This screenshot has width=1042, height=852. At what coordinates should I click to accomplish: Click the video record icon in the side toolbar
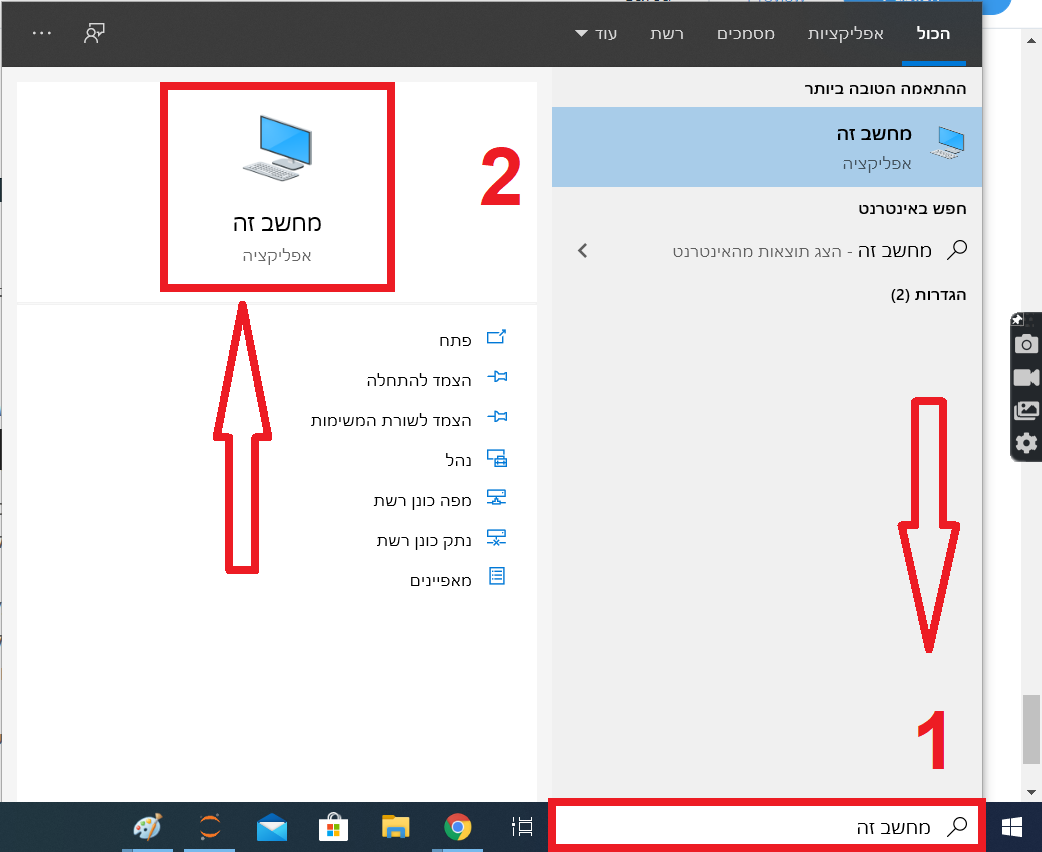(x=1026, y=377)
